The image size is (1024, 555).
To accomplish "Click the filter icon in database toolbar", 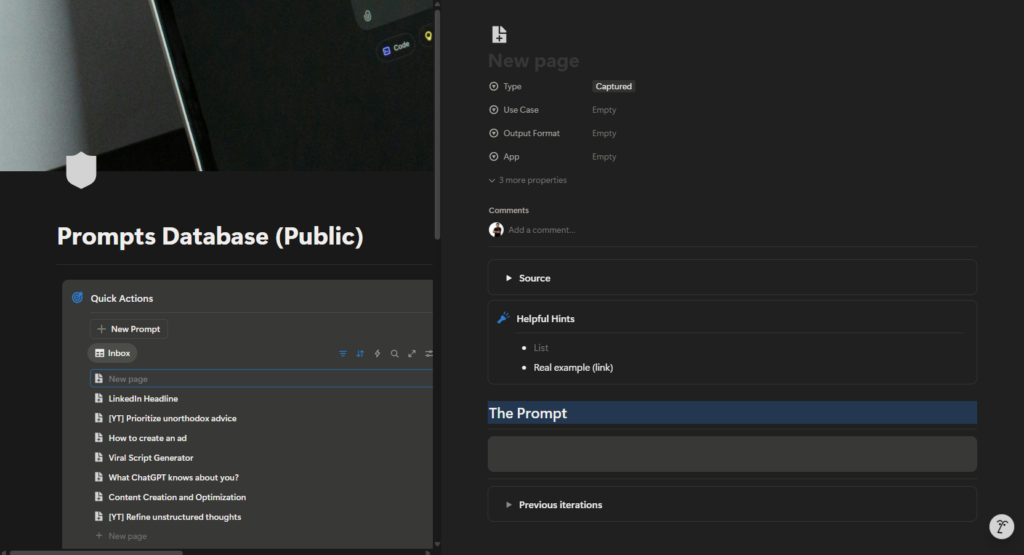I will point(343,354).
